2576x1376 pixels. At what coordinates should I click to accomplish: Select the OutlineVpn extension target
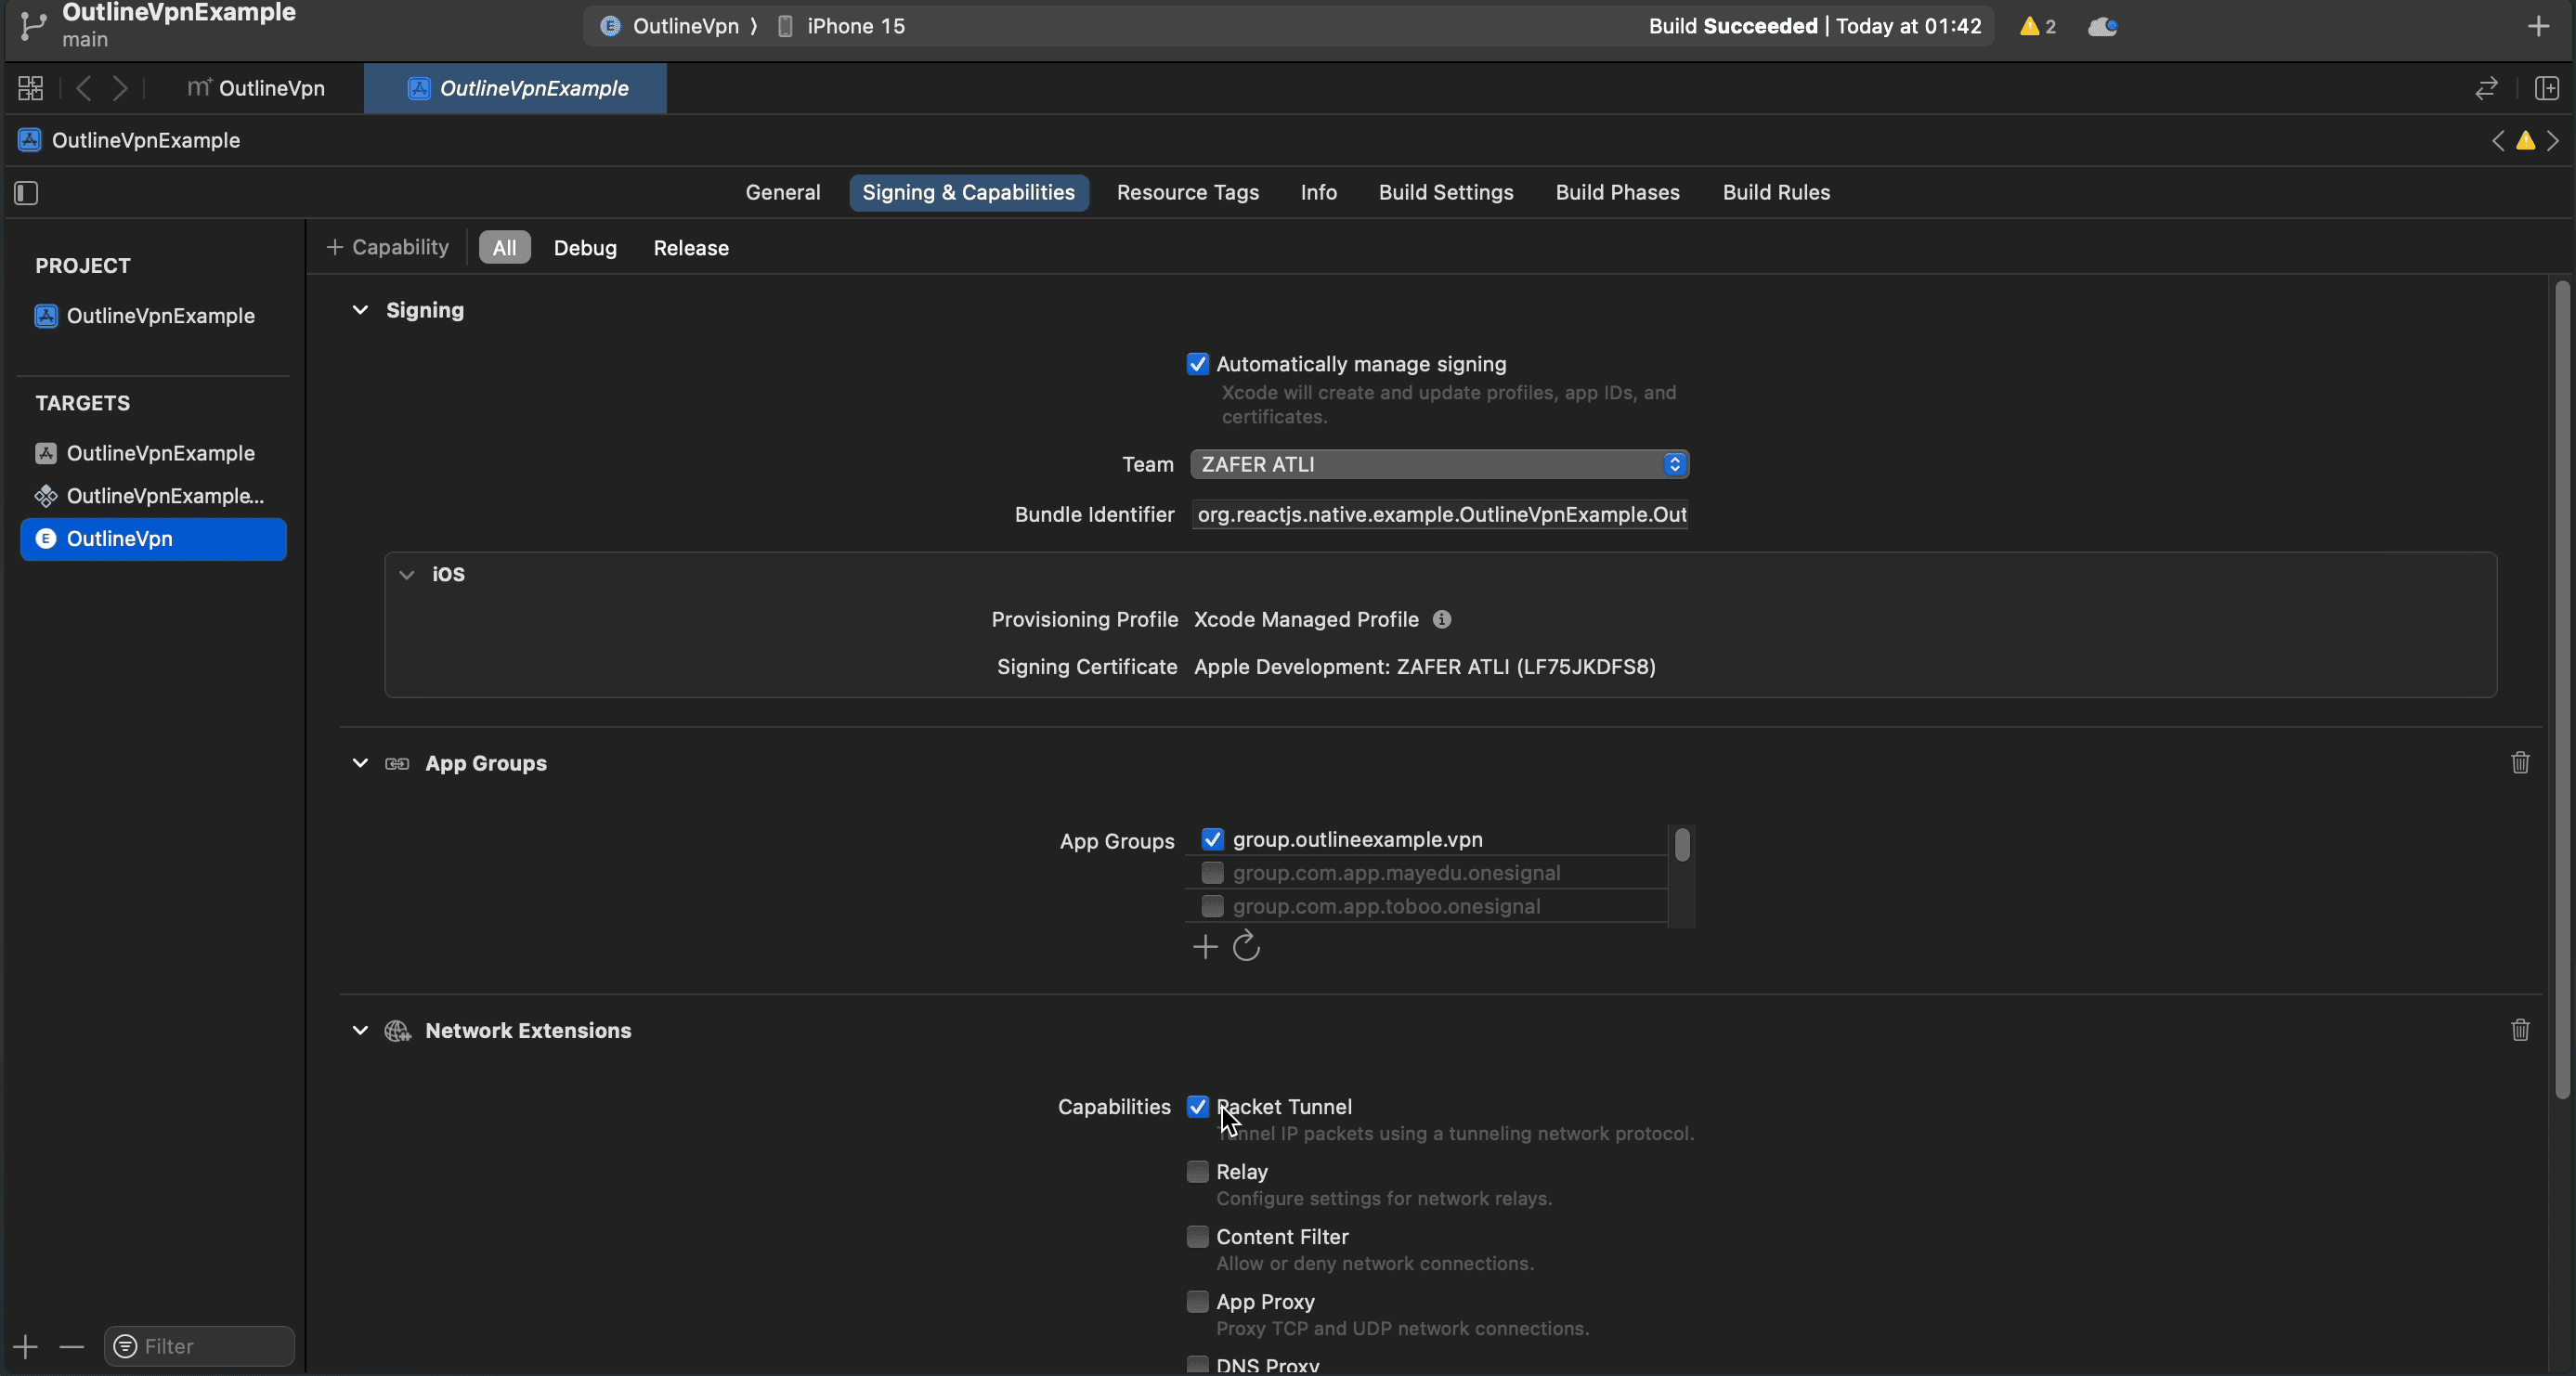coord(153,539)
